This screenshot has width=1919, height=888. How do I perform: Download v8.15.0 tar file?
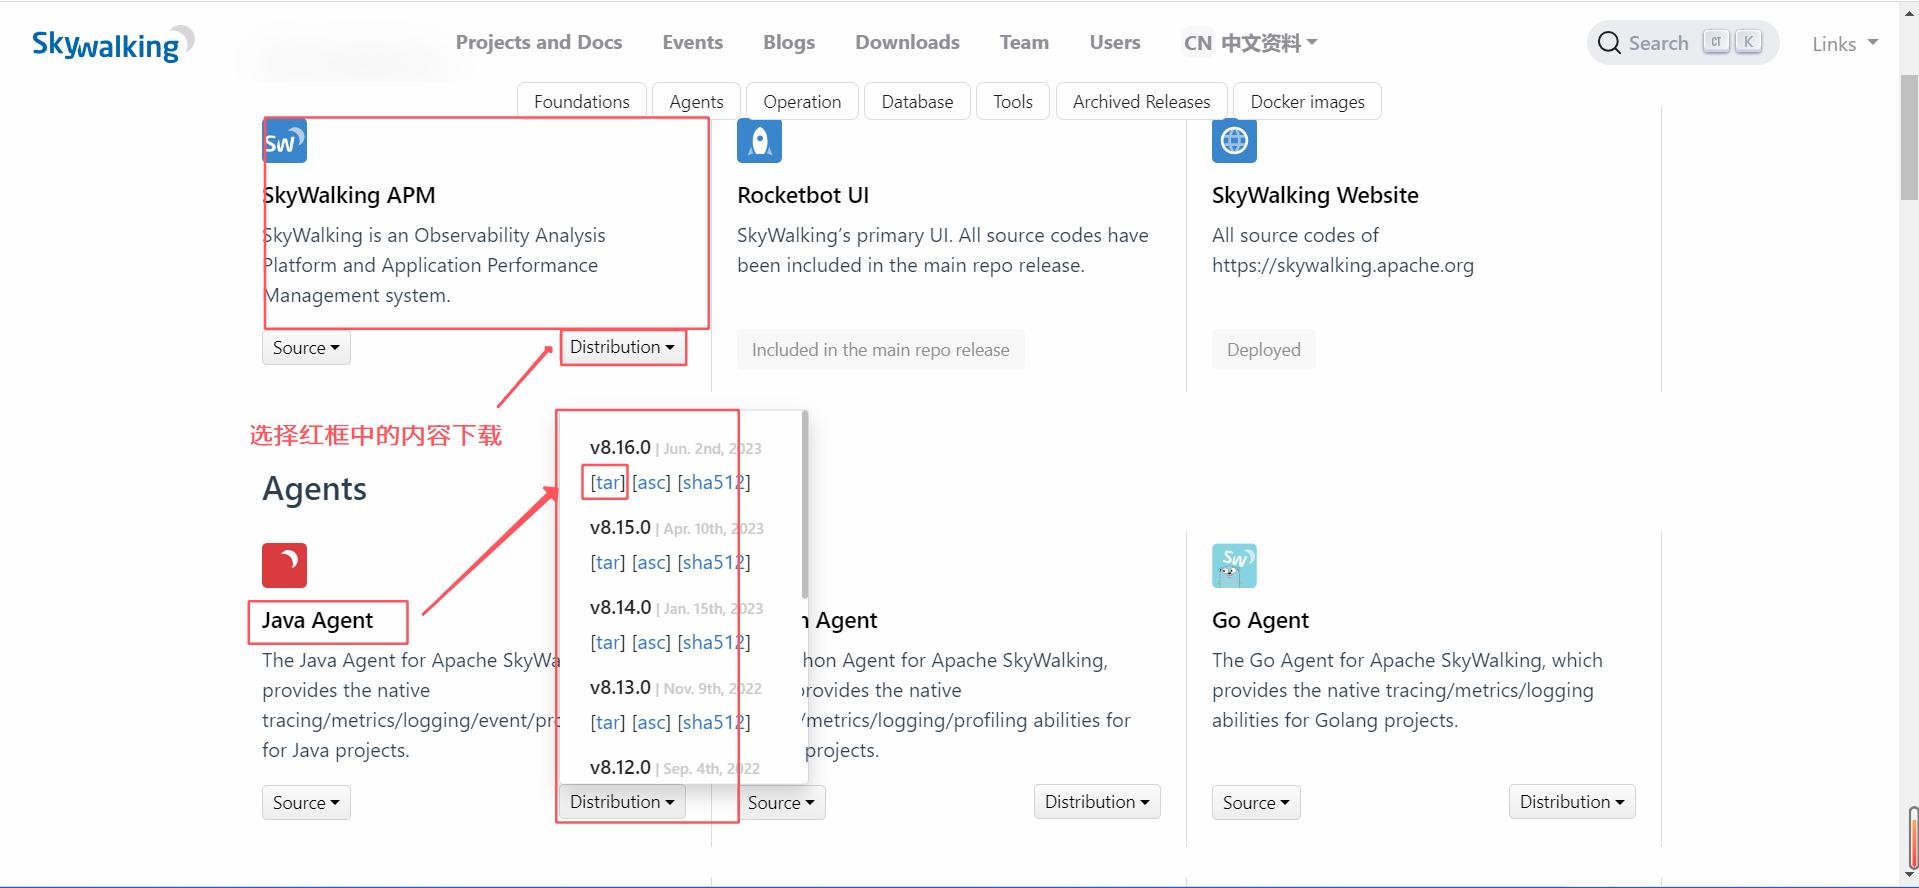pos(607,562)
